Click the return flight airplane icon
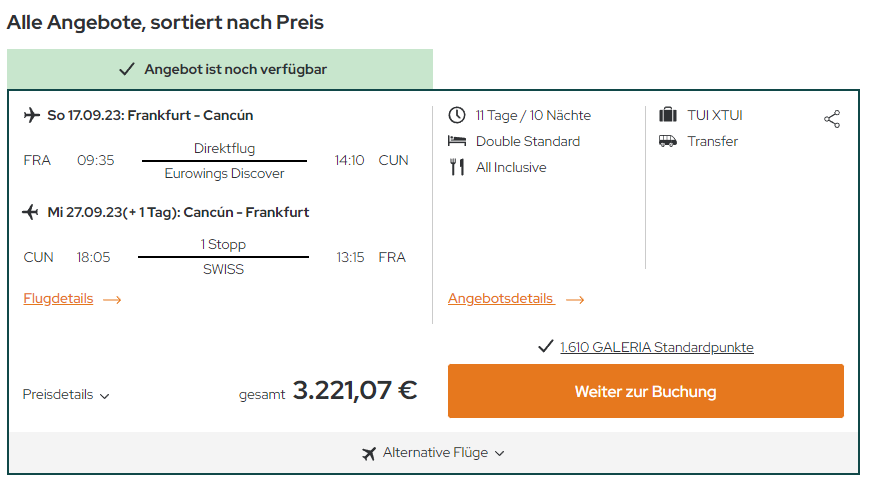Viewport: 893px width, 490px height. [x=30, y=212]
